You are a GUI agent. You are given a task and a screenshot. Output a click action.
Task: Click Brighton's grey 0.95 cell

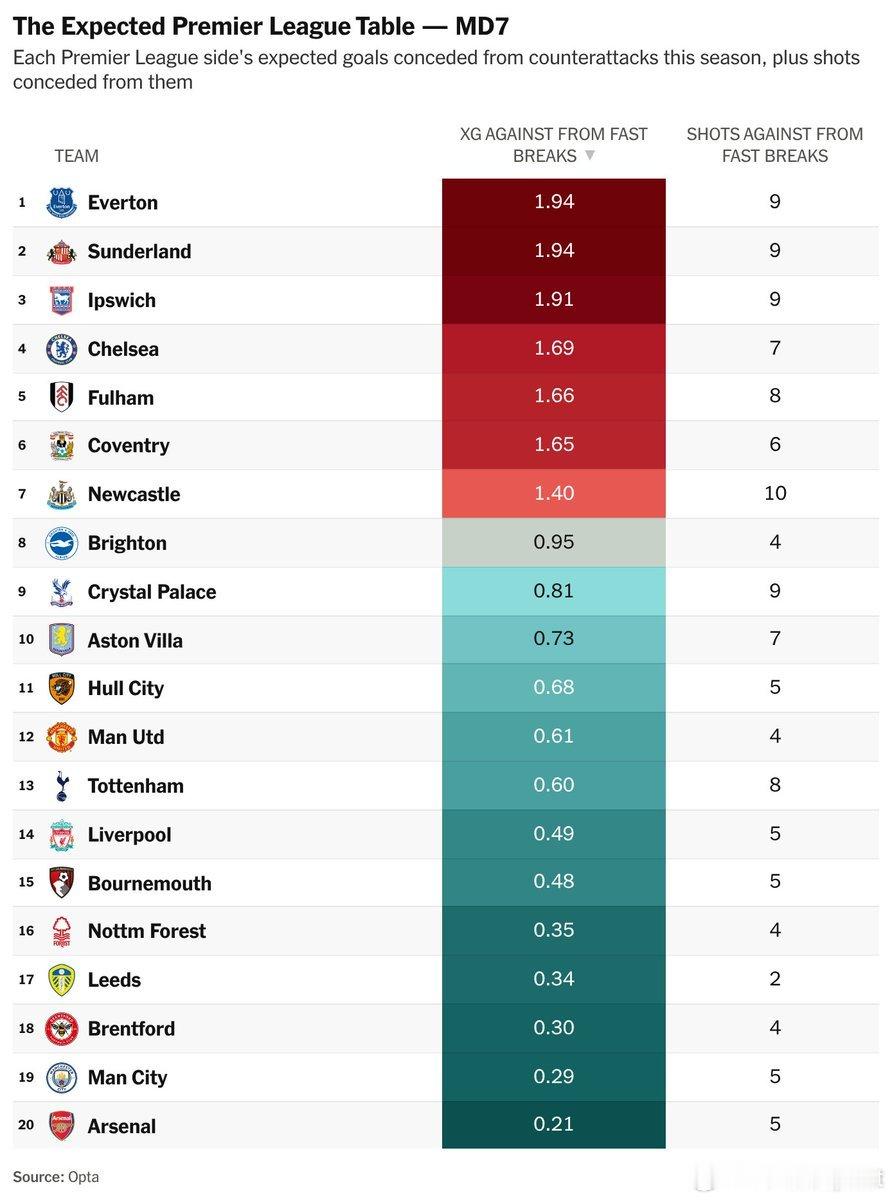point(554,543)
